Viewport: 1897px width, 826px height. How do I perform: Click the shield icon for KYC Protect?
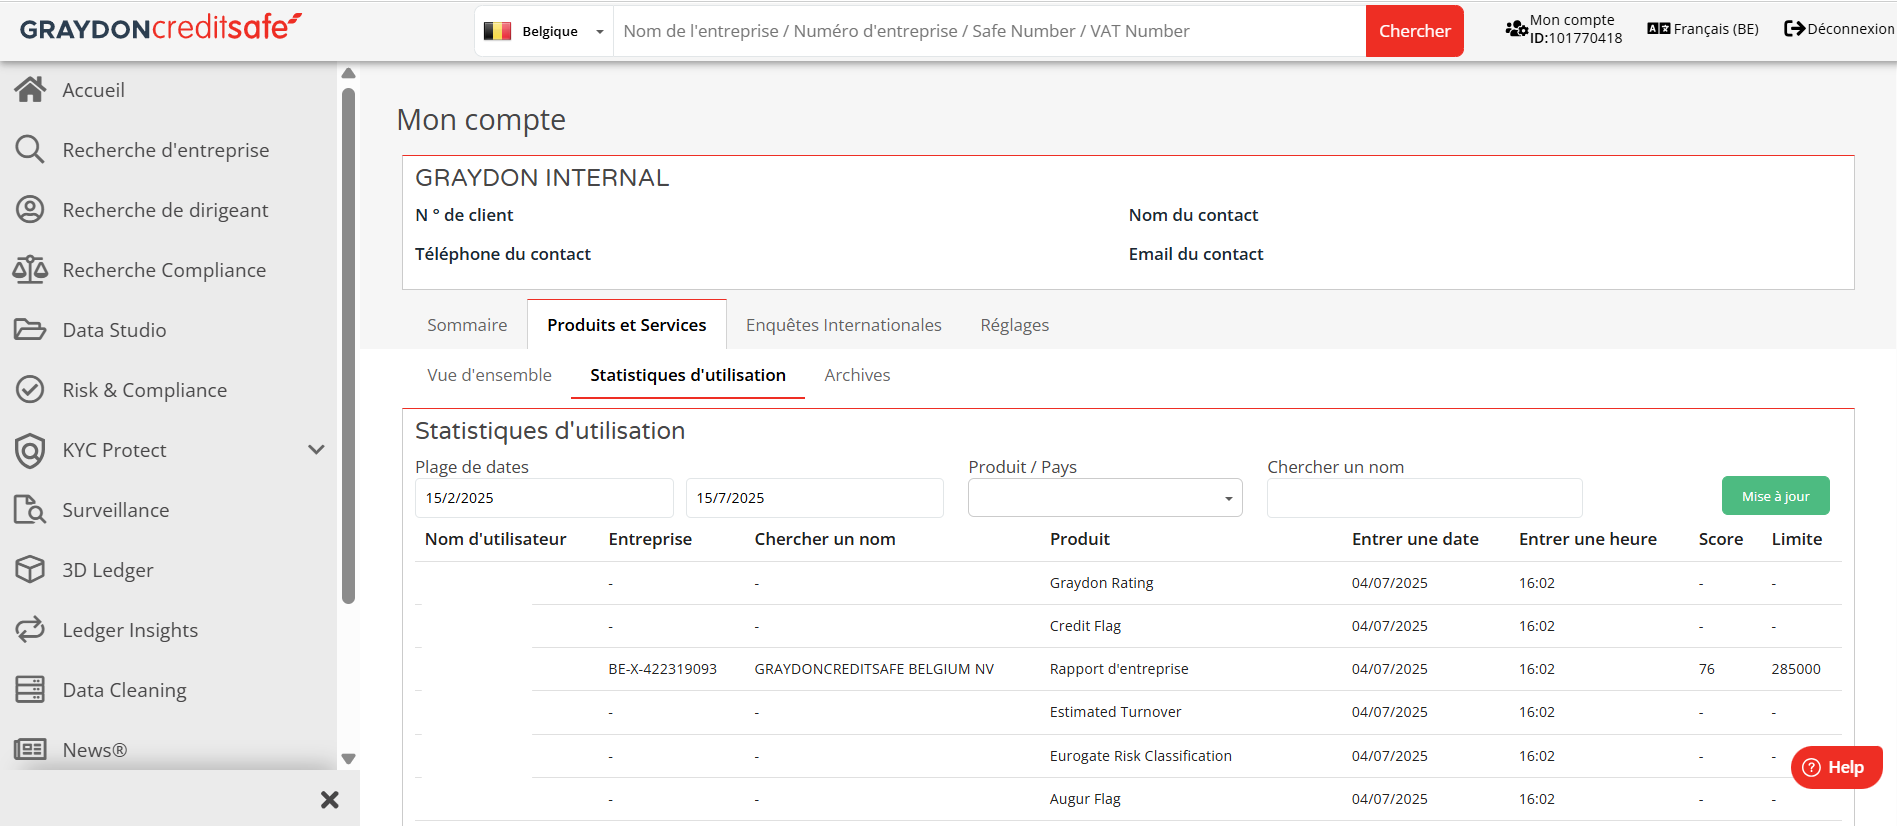point(30,451)
